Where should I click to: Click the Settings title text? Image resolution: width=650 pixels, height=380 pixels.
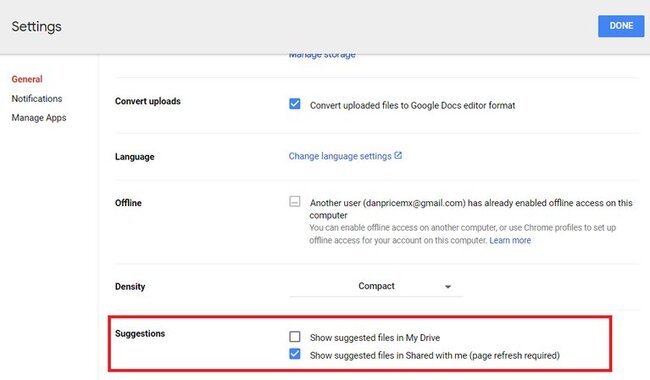(x=36, y=27)
